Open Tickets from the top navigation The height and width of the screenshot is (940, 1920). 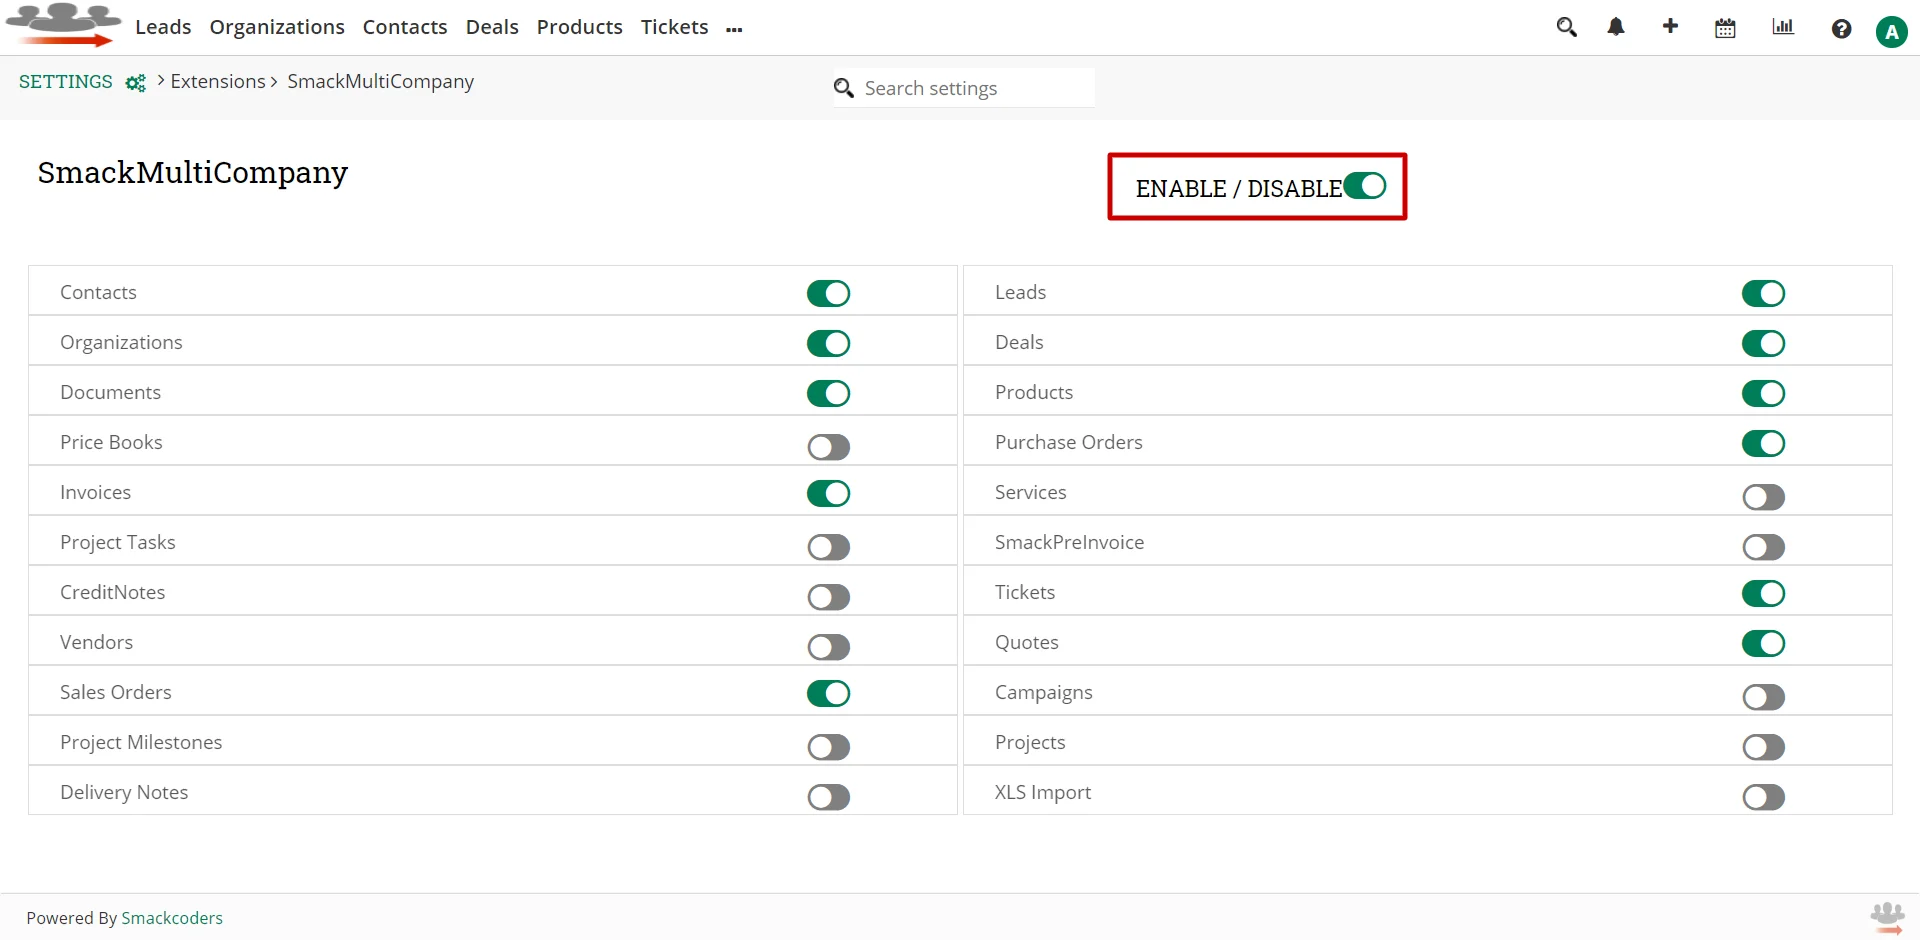click(x=674, y=27)
